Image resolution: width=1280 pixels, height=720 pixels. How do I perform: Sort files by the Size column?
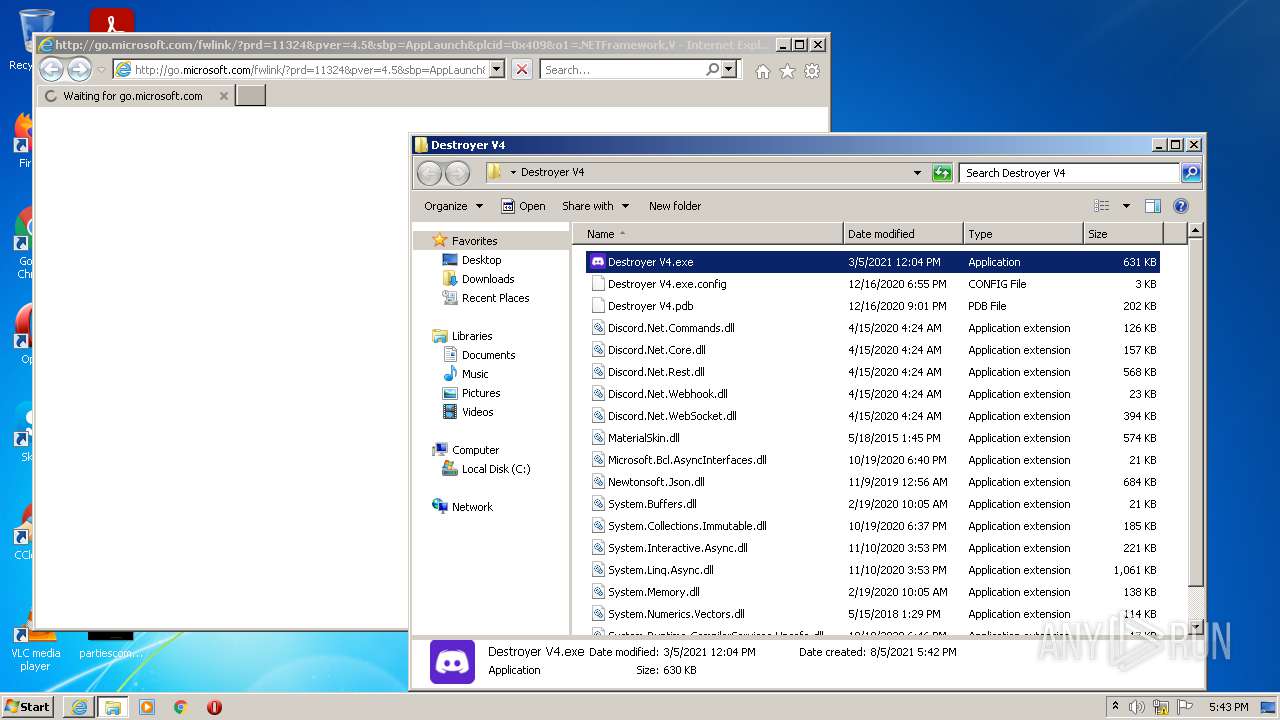pyautogui.click(x=1122, y=234)
